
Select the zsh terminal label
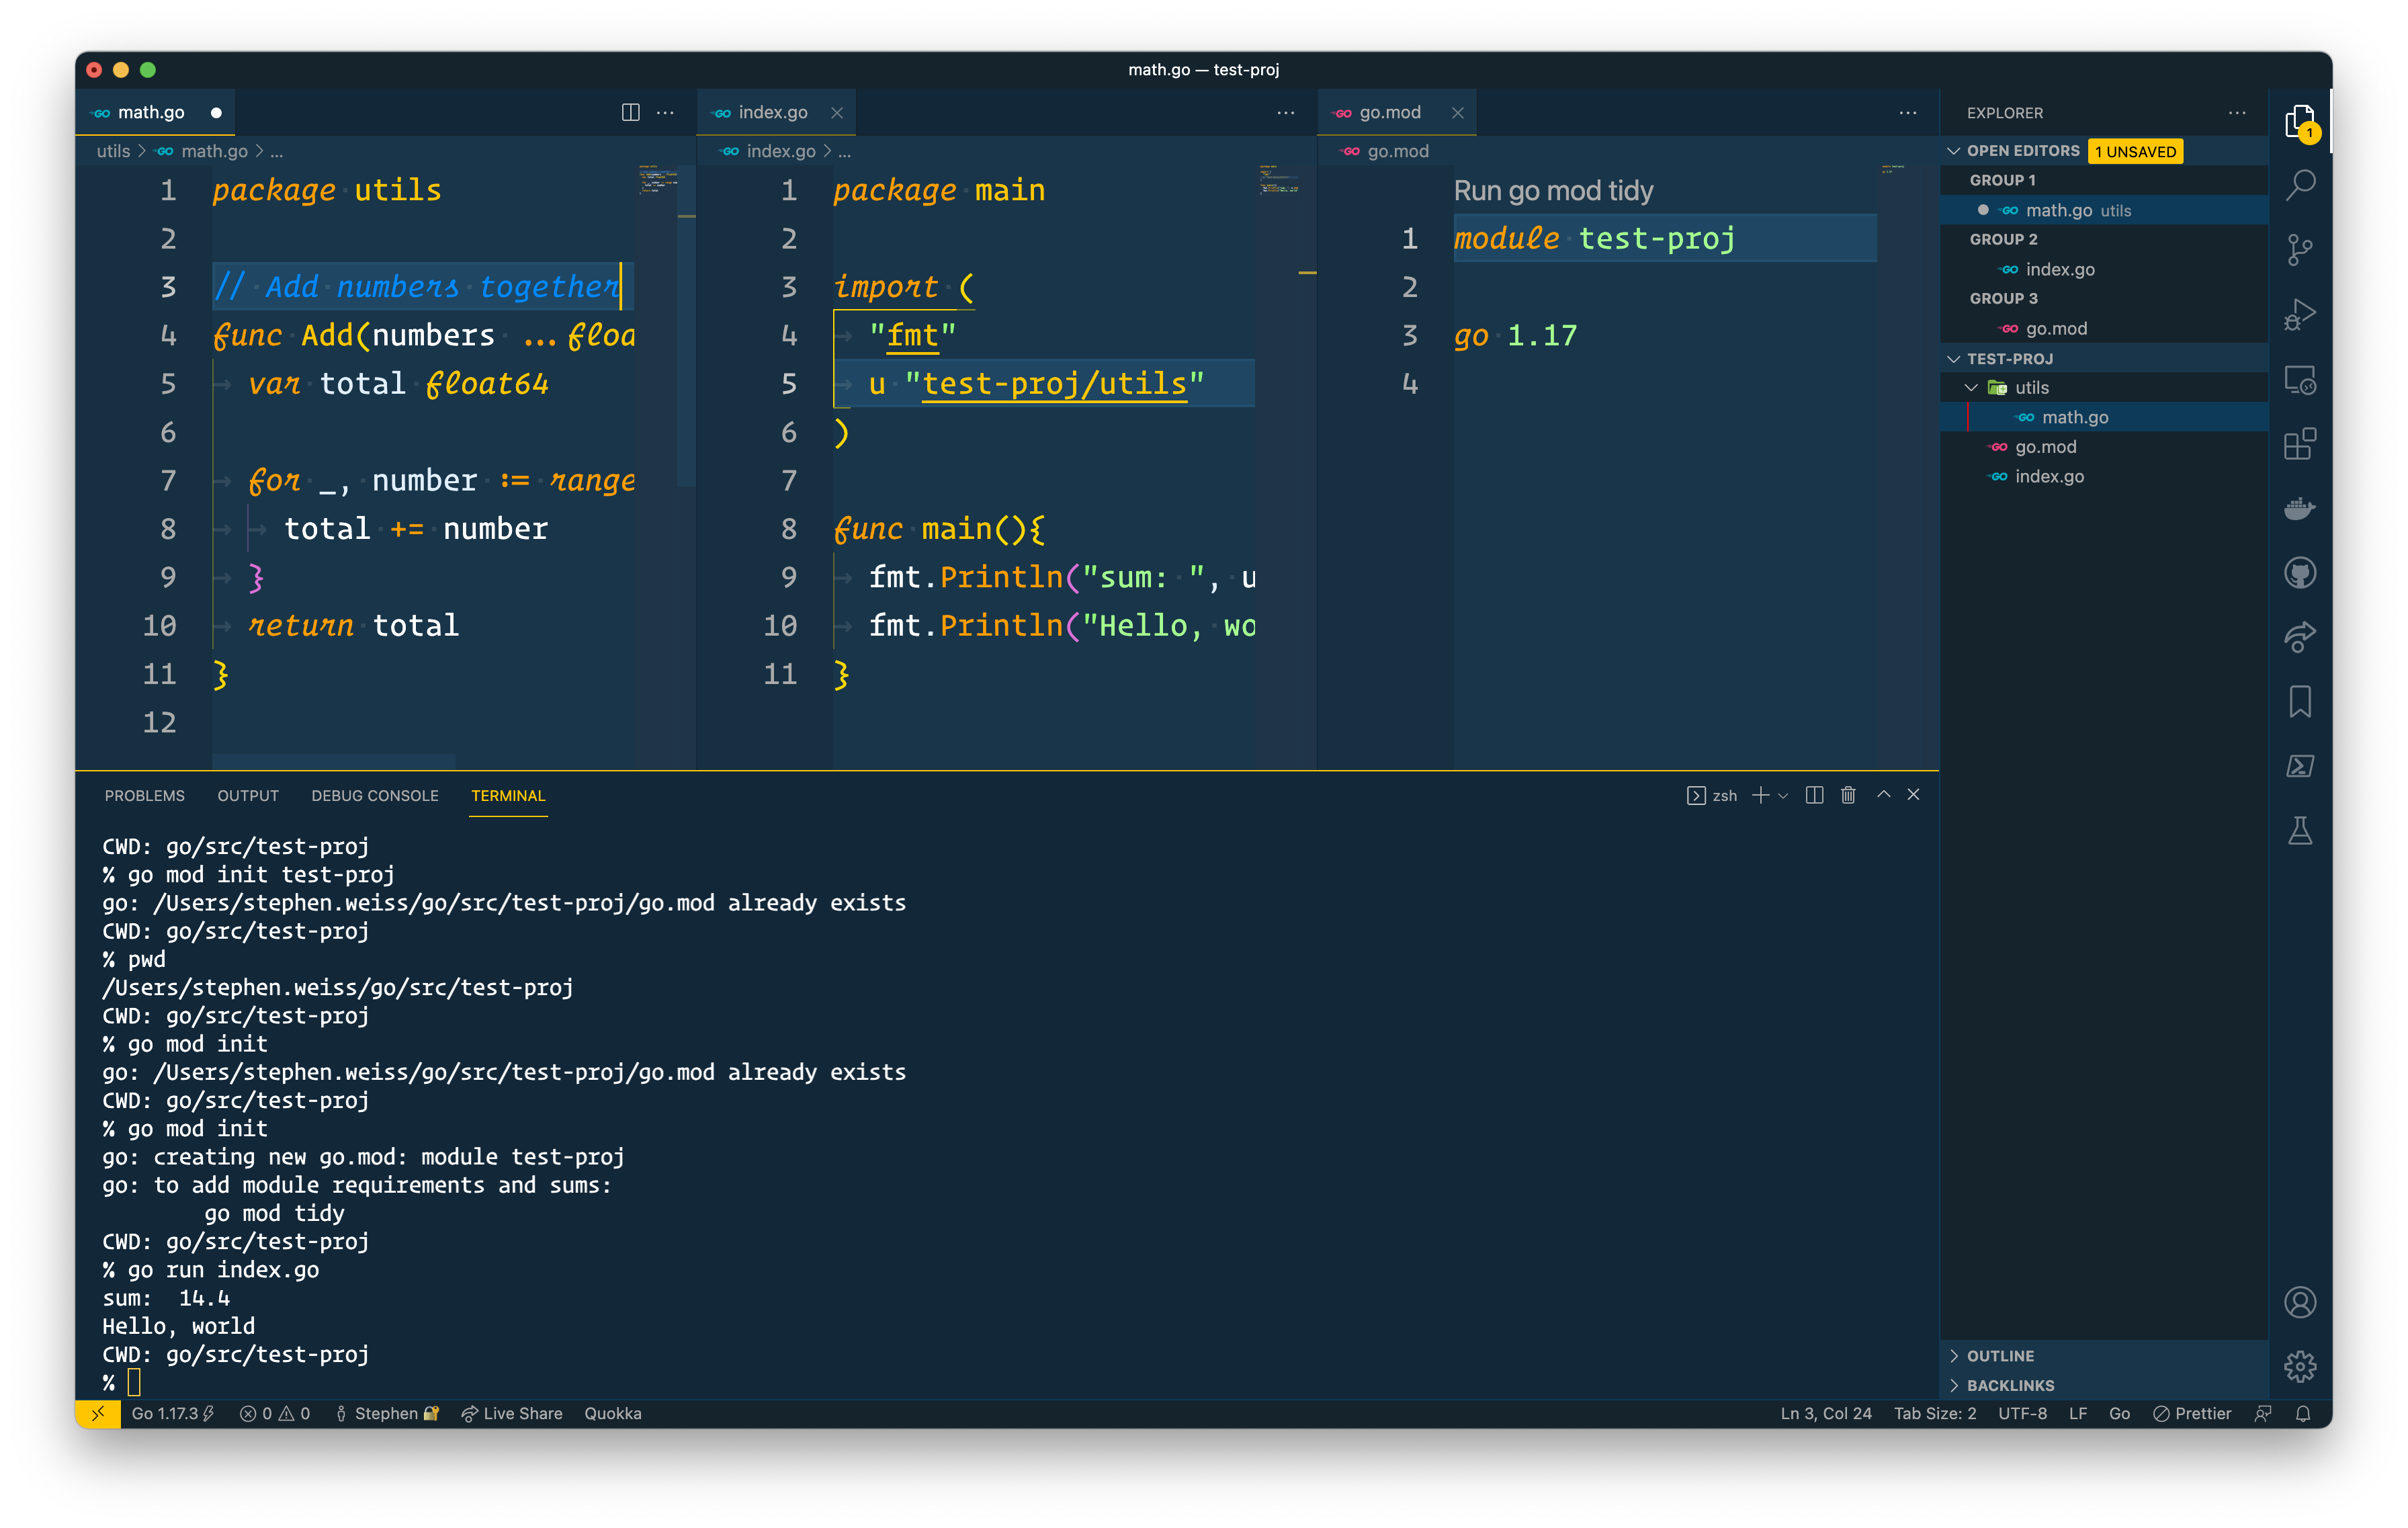(1713, 795)
